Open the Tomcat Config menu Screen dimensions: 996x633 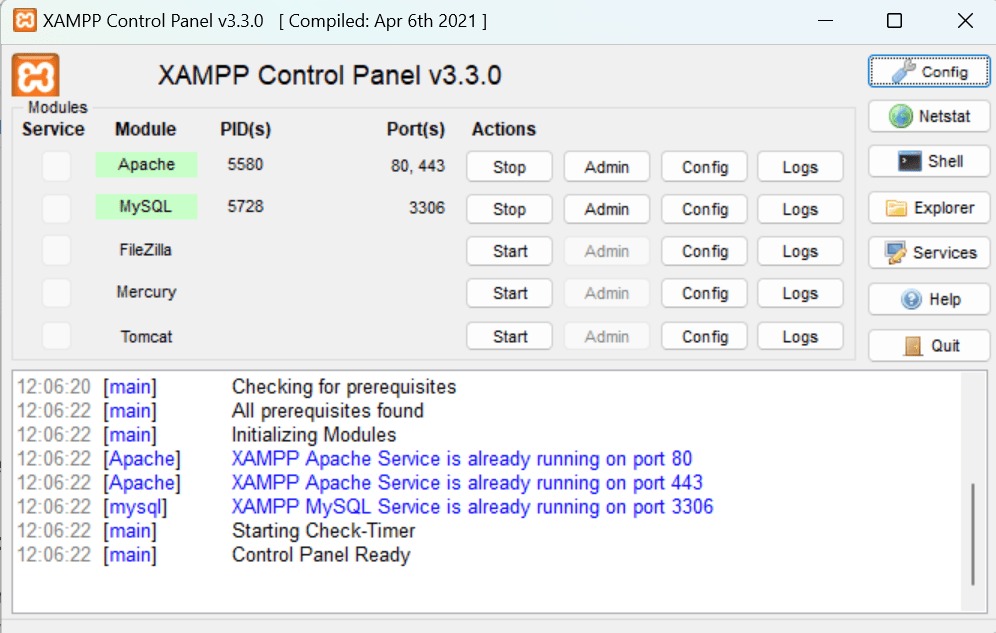tap(704, 336)
